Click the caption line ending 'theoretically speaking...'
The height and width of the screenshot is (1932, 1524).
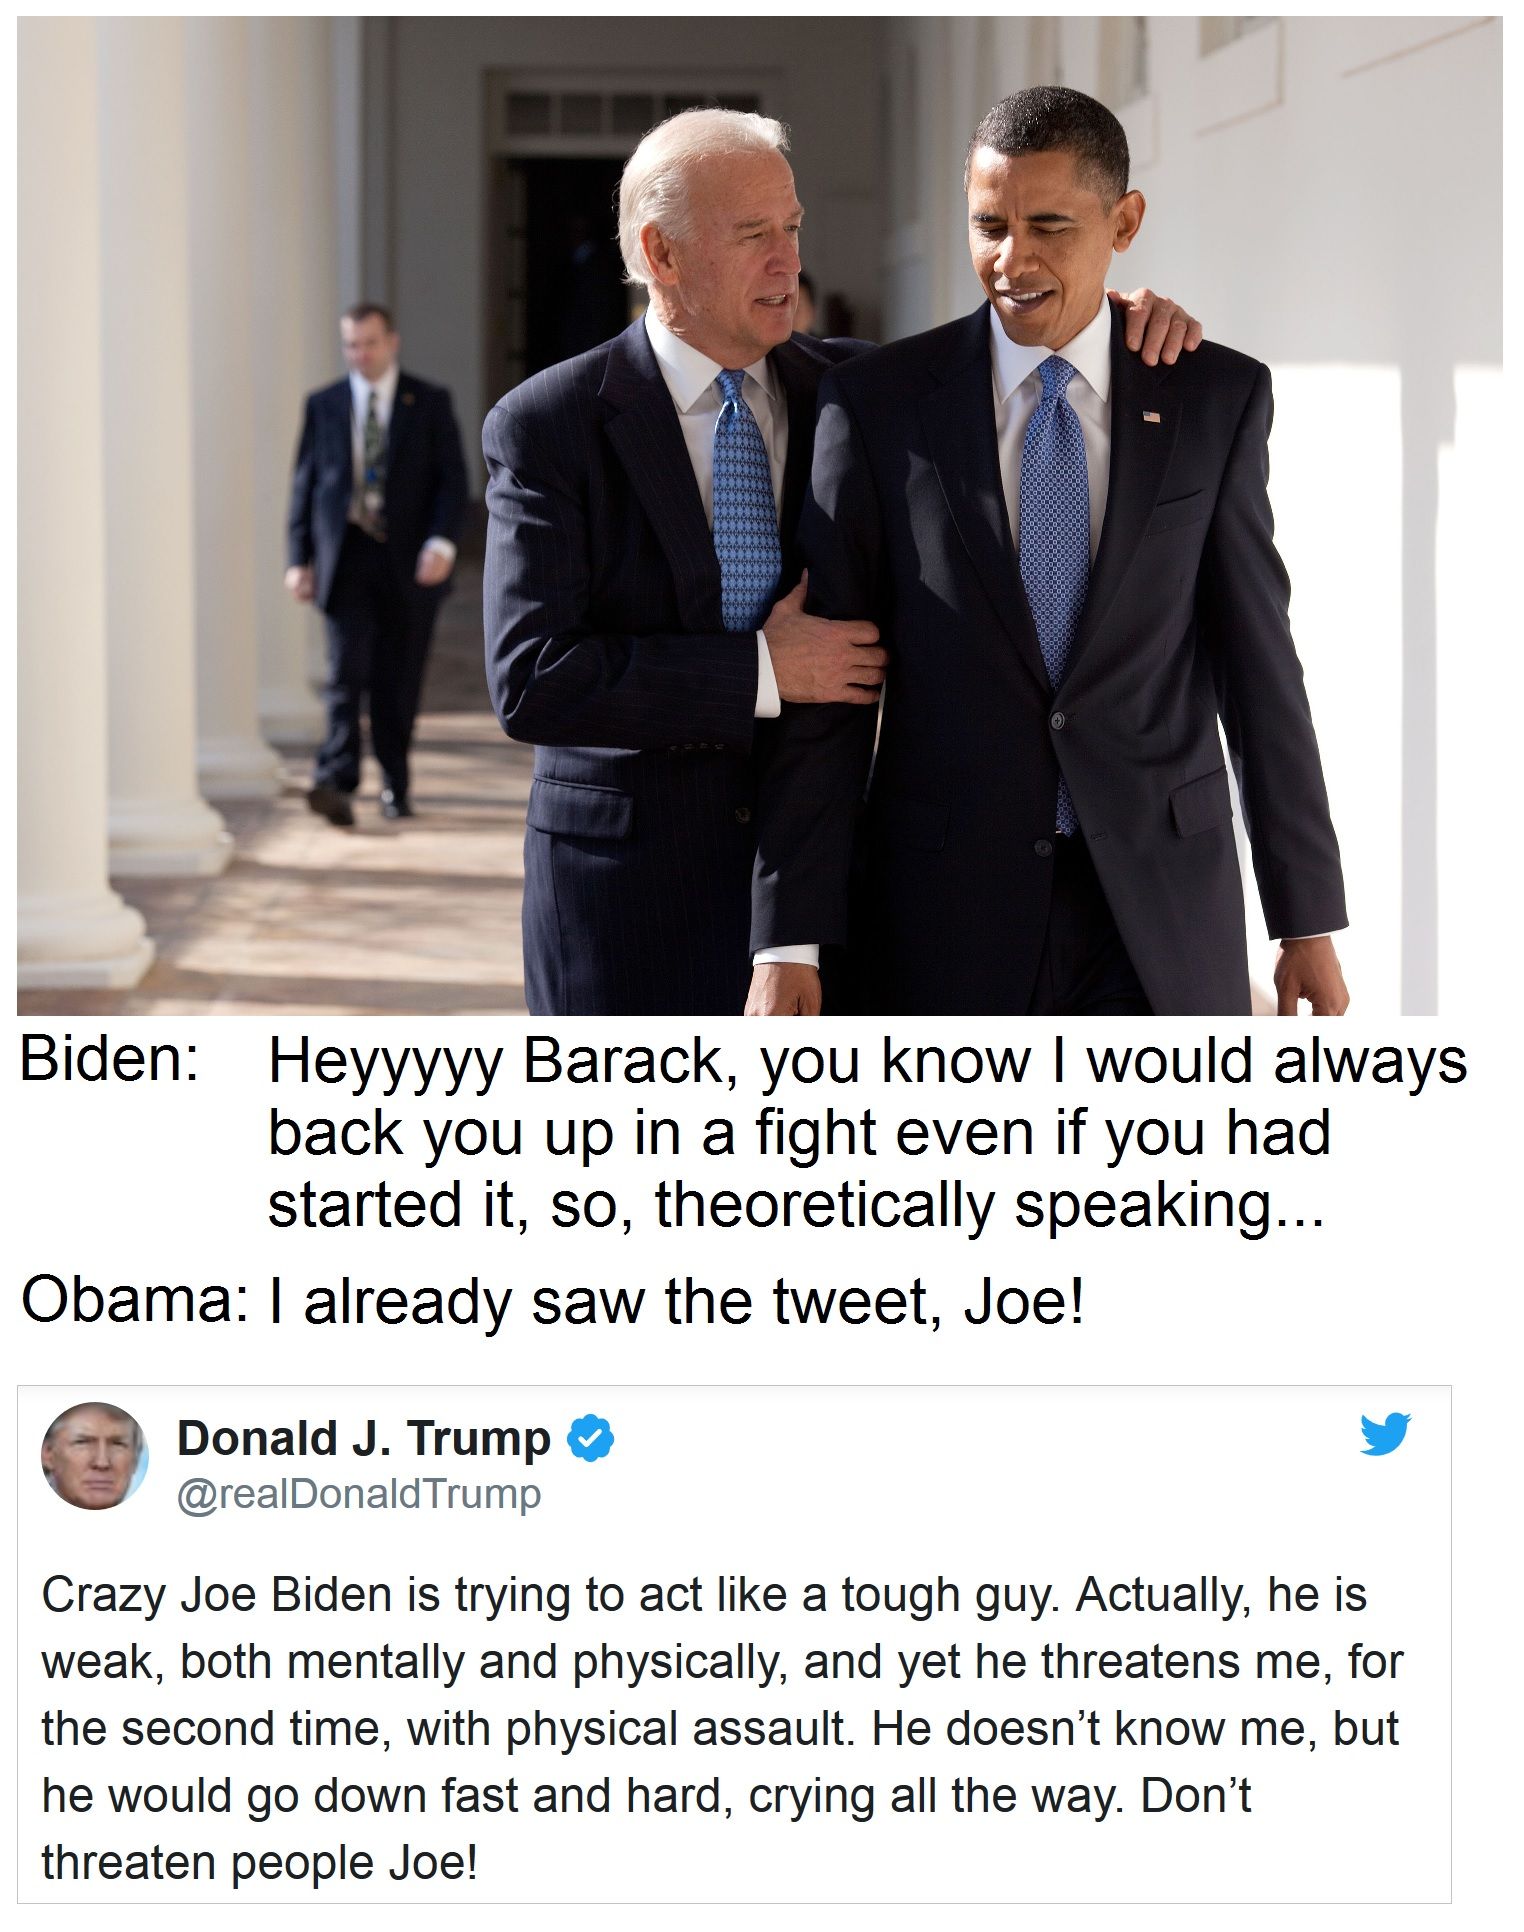[x=795, y=1206]
